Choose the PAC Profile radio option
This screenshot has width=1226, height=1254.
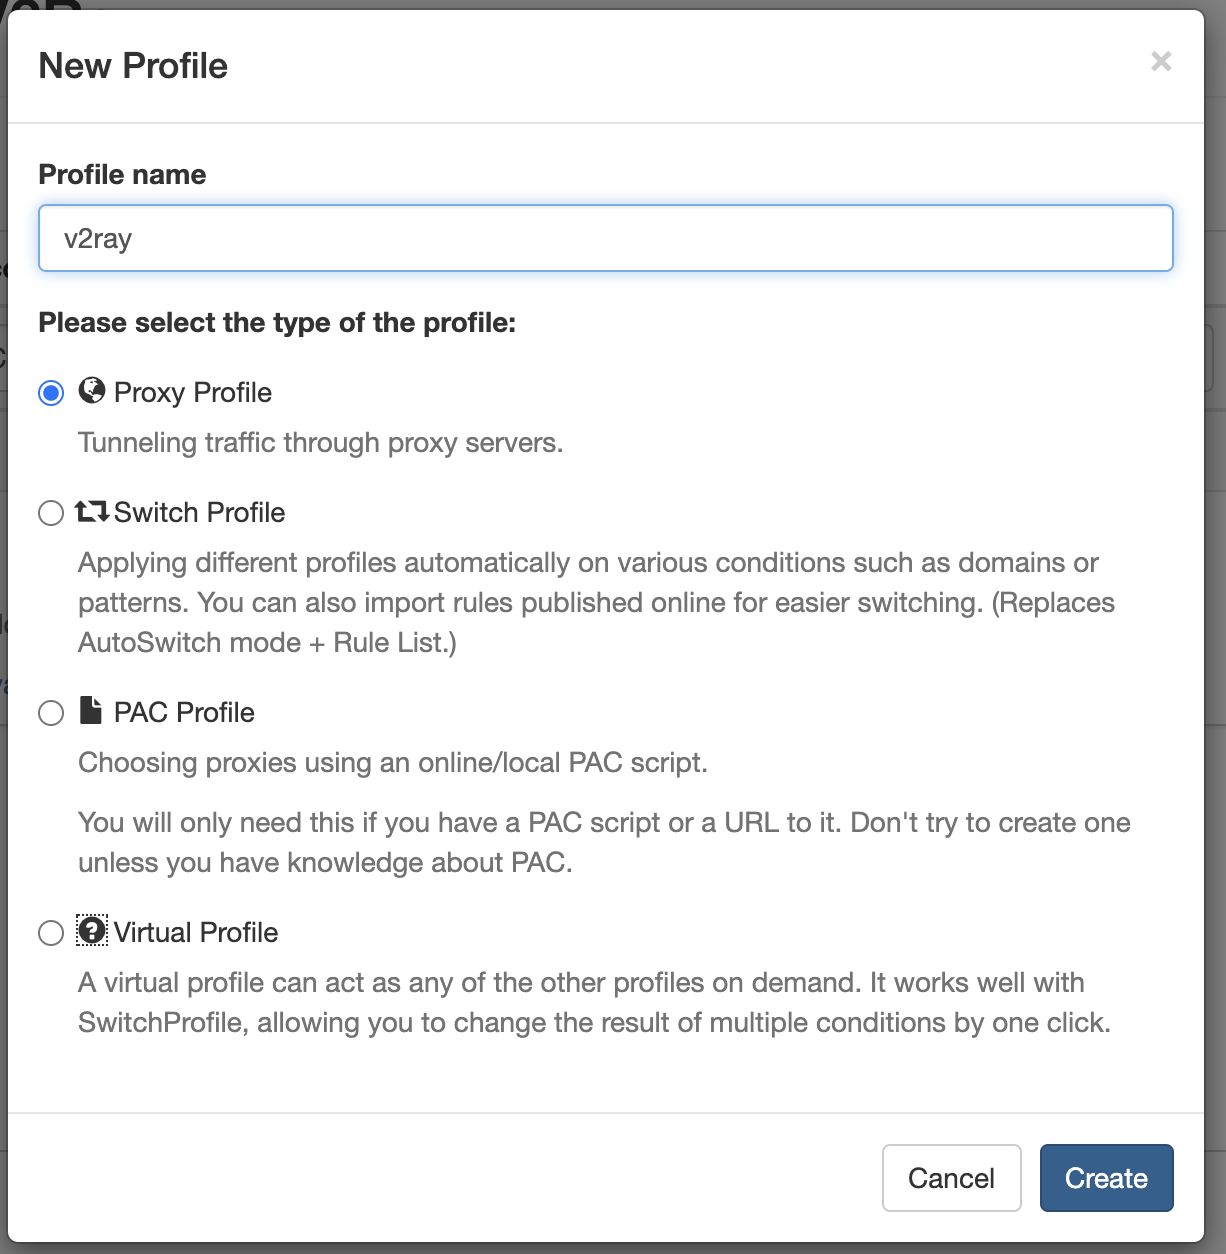51,713
